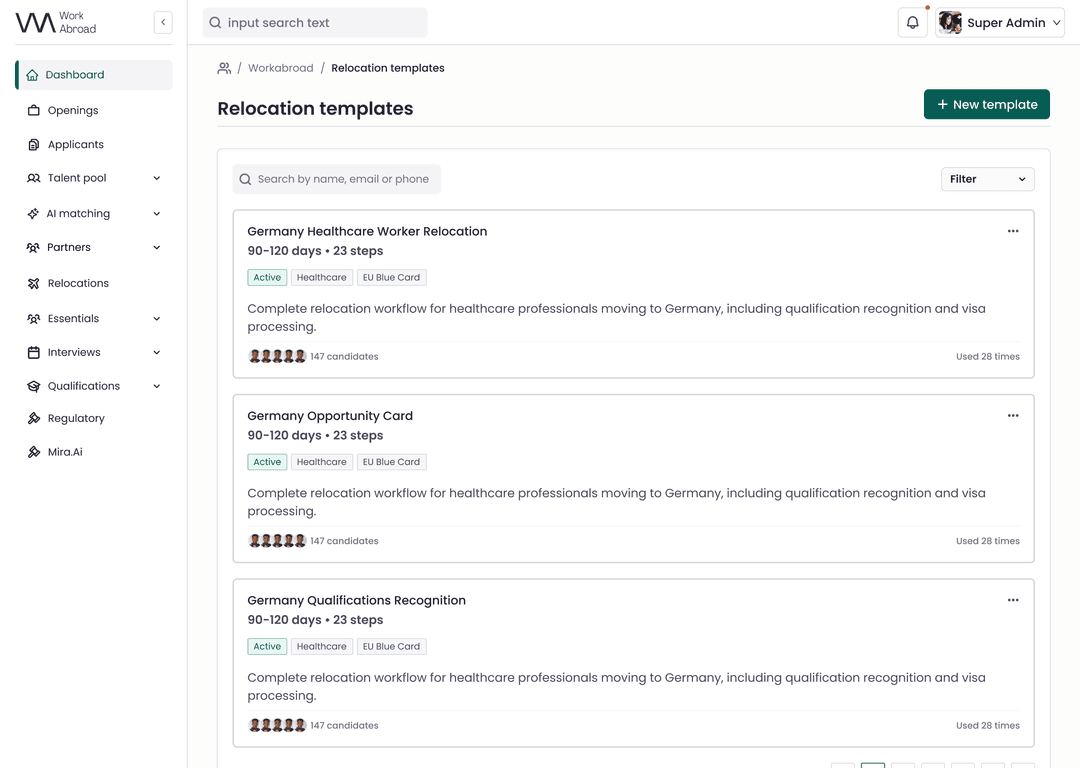Open more options for Germany Opportunity Card
The width and height of the screenshot is (1080, 768).
(x=1012, y=416)
